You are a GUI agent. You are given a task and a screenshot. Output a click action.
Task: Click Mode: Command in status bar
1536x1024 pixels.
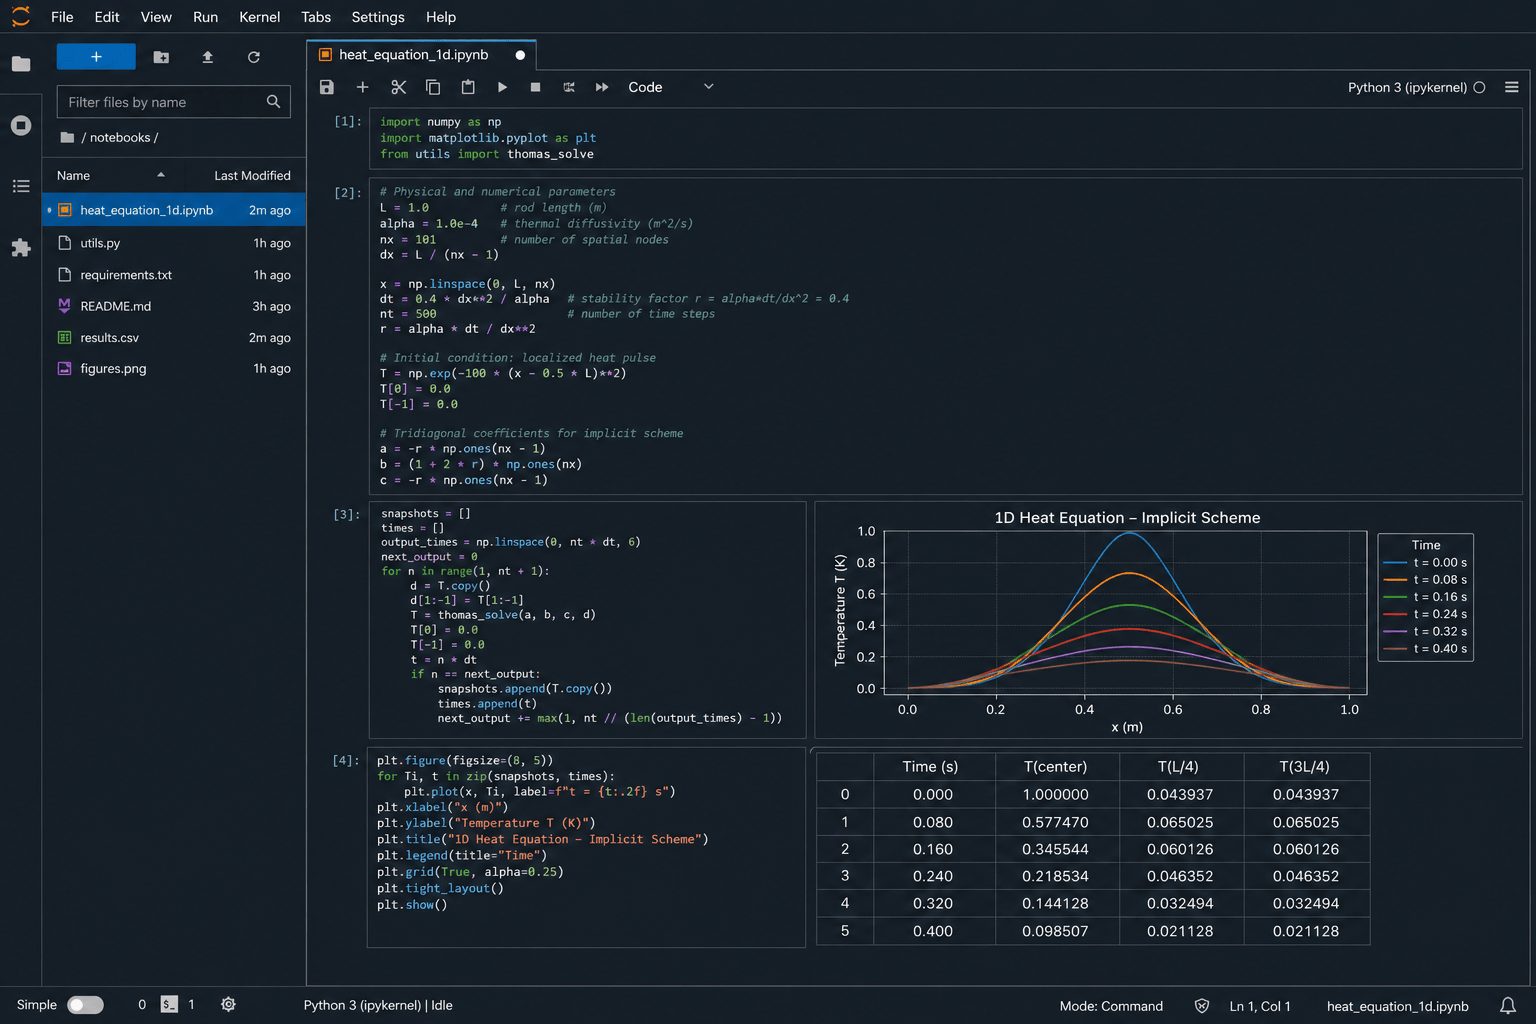1111,1006
